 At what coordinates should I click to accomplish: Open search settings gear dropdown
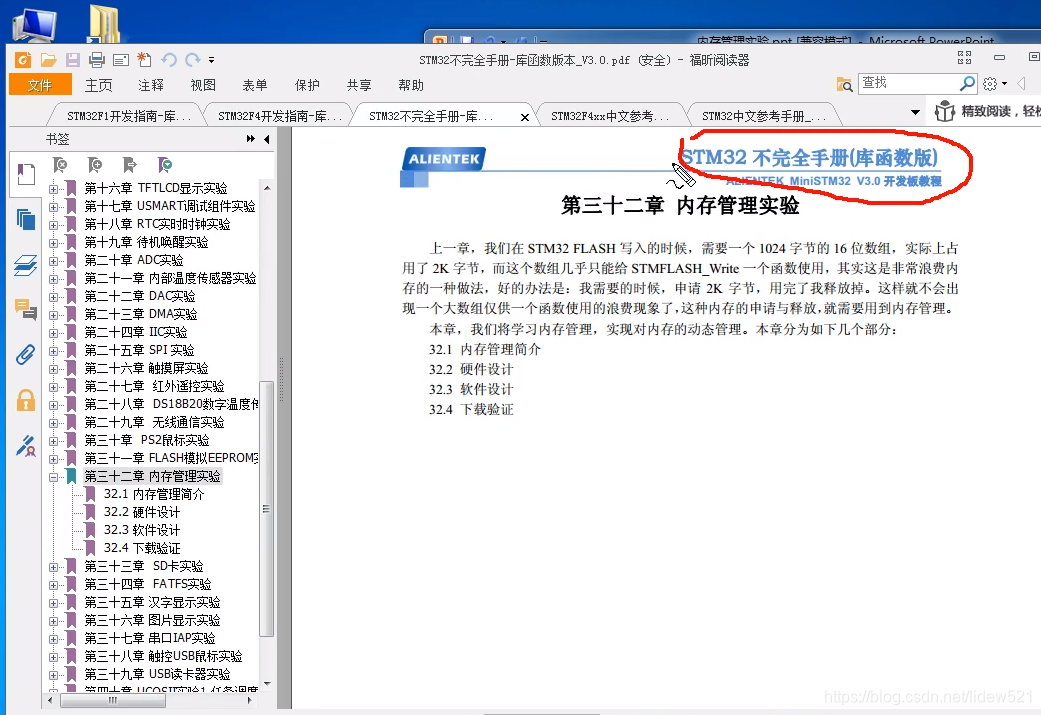(995, 84)
